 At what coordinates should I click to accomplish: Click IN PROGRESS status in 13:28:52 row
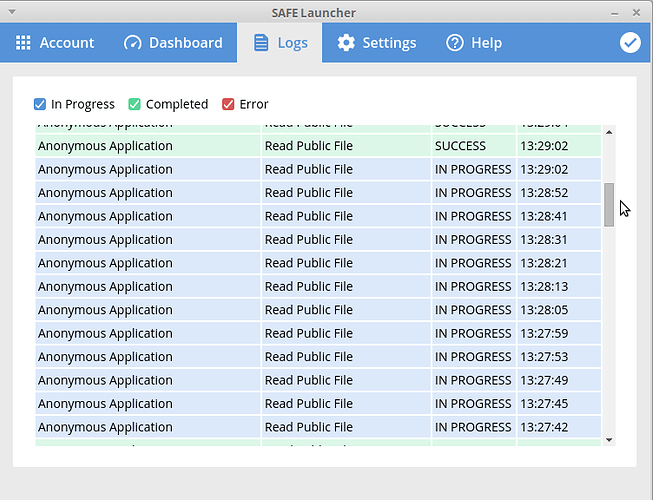pos(473,193)
